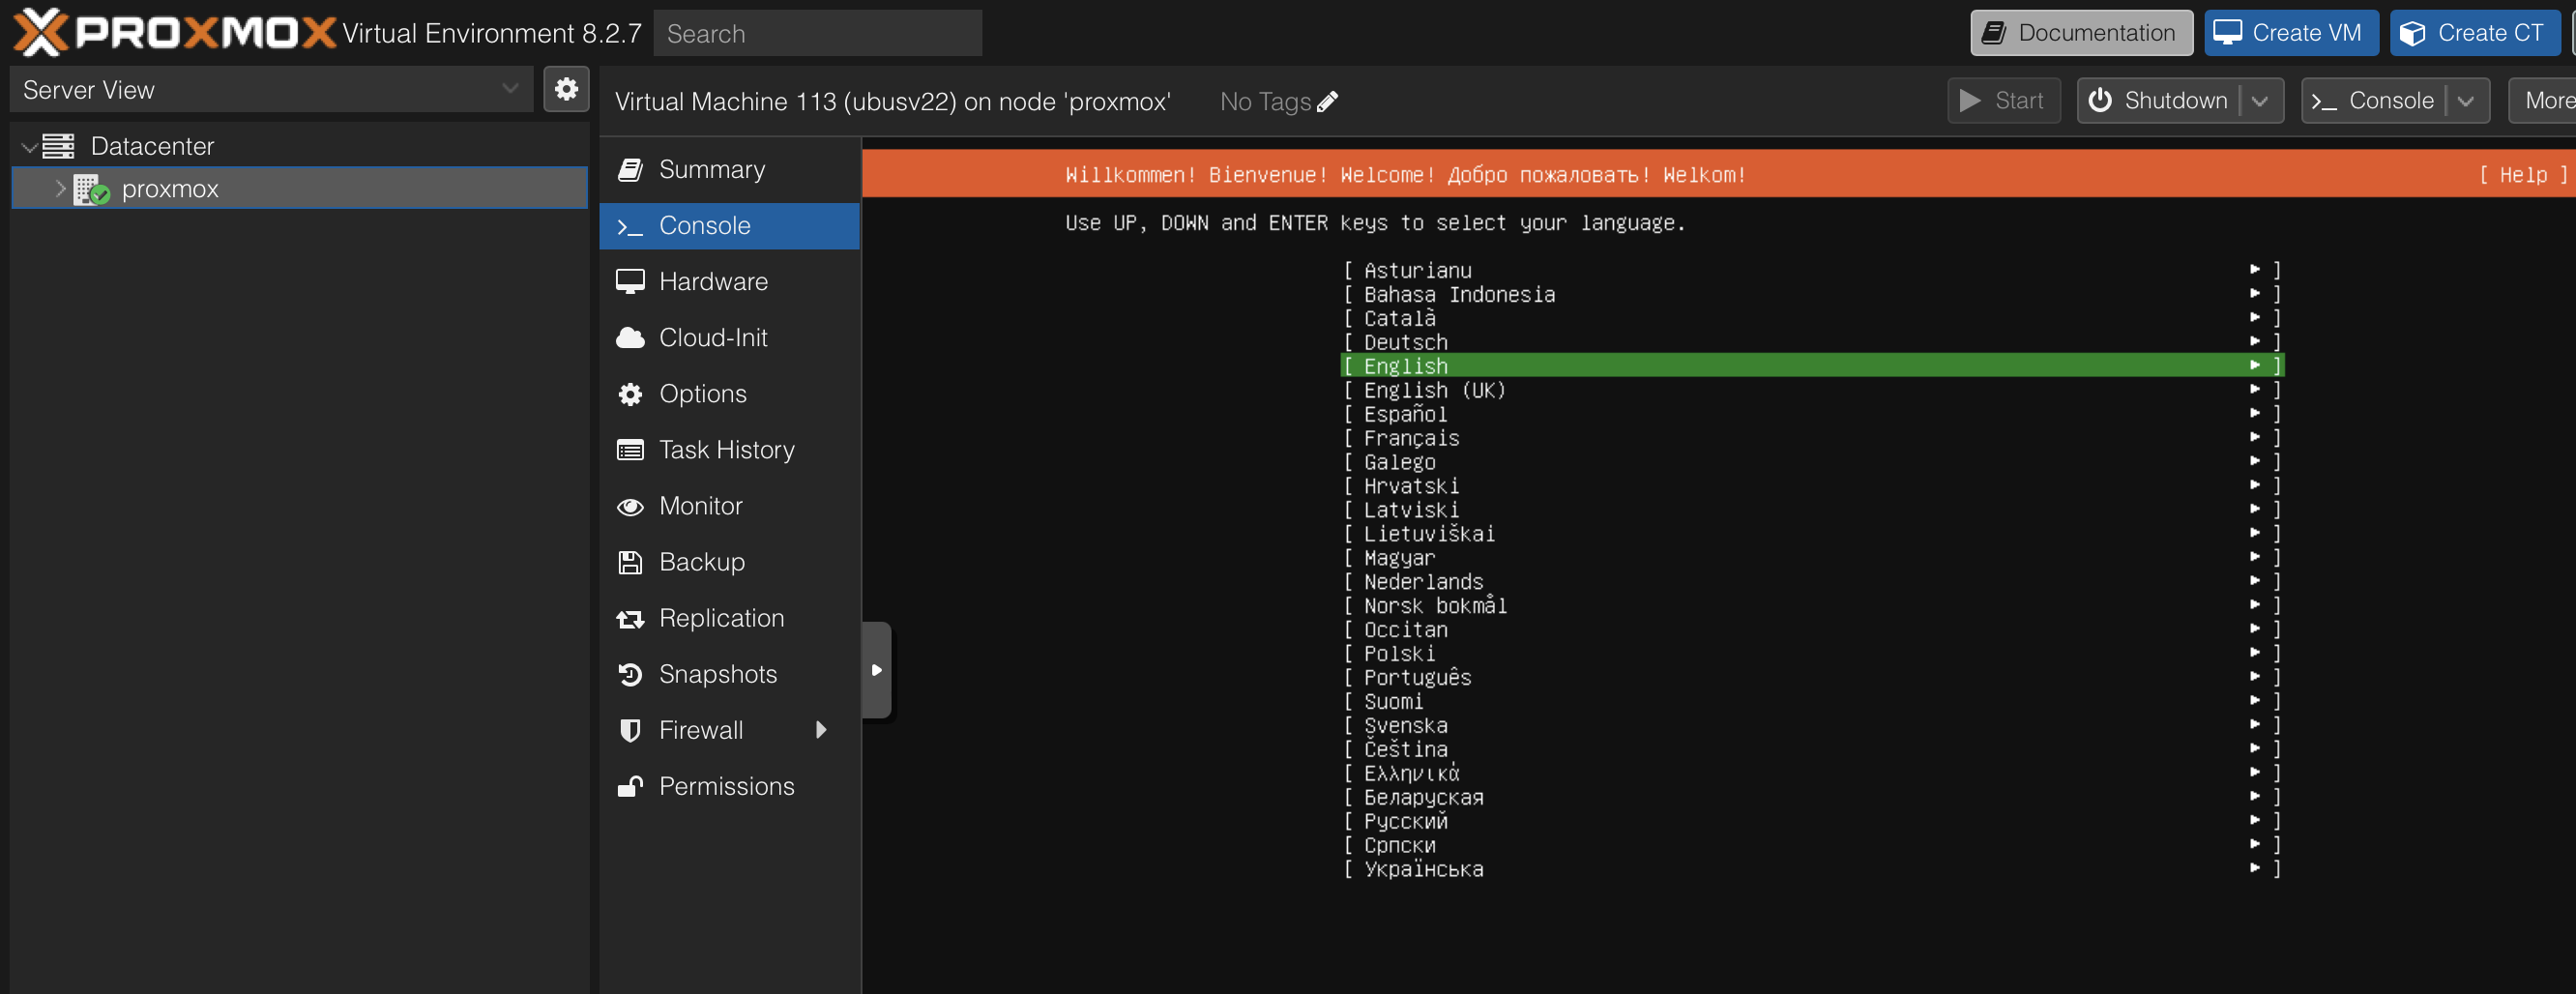The image size is (2576, 994).
Task: Select Français in the language list
Action: [x=1811, y=437]
